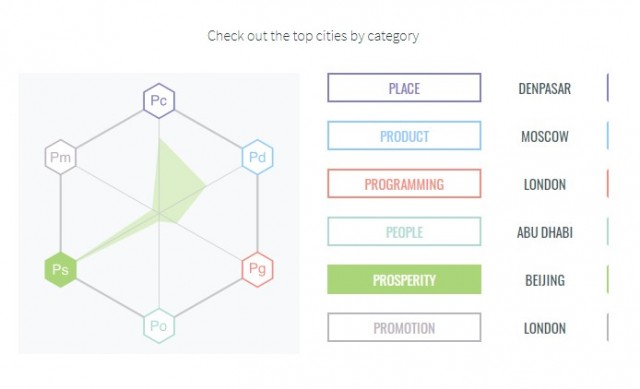Click LONDON next to PROMOTION
Image resolution: width=640 pixels, height=389 pixels.
[x=544, y=328]
